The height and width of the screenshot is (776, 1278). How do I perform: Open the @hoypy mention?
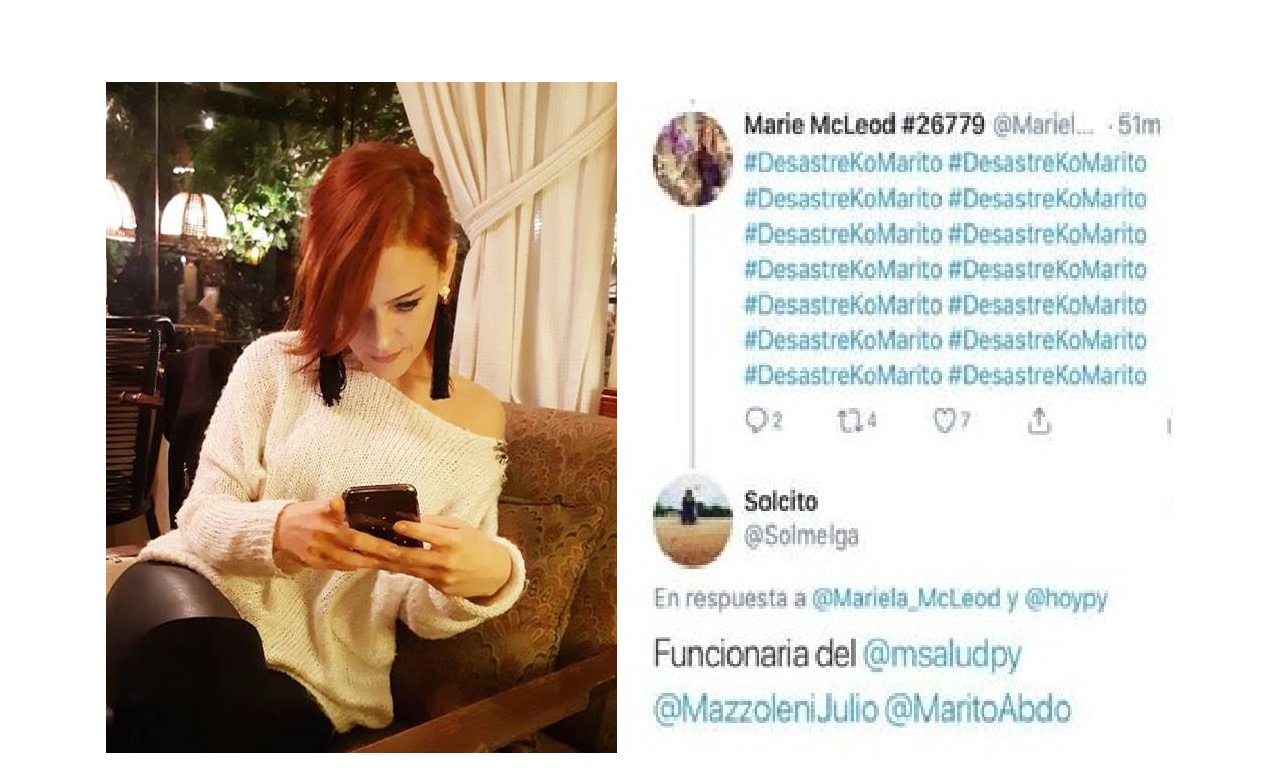[x=1066, y=599]
